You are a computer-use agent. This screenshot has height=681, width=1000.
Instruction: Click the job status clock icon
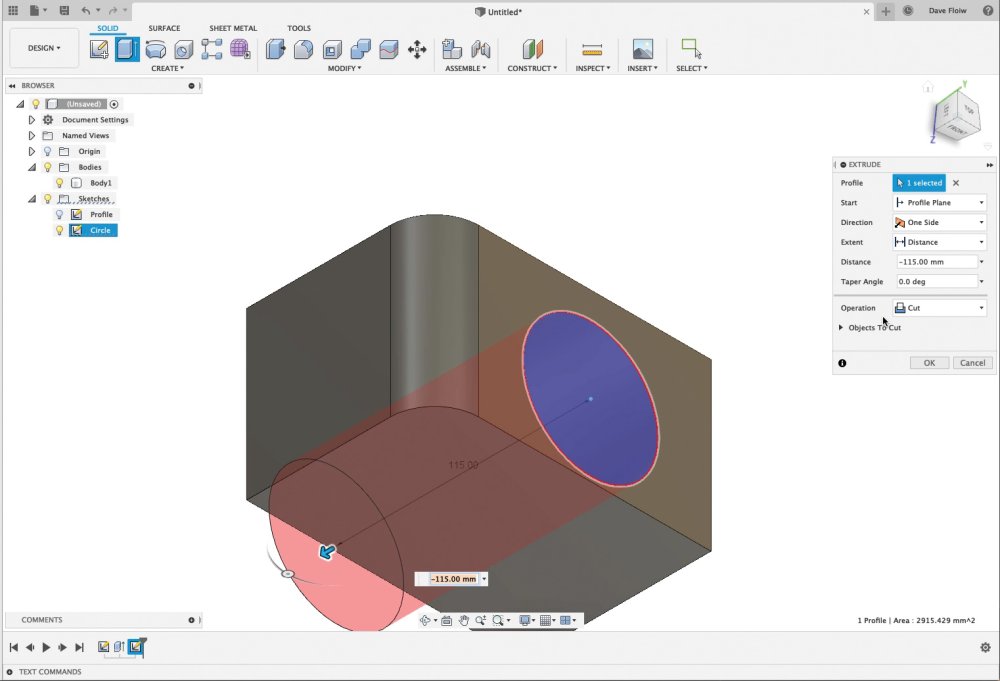point(908,11)
